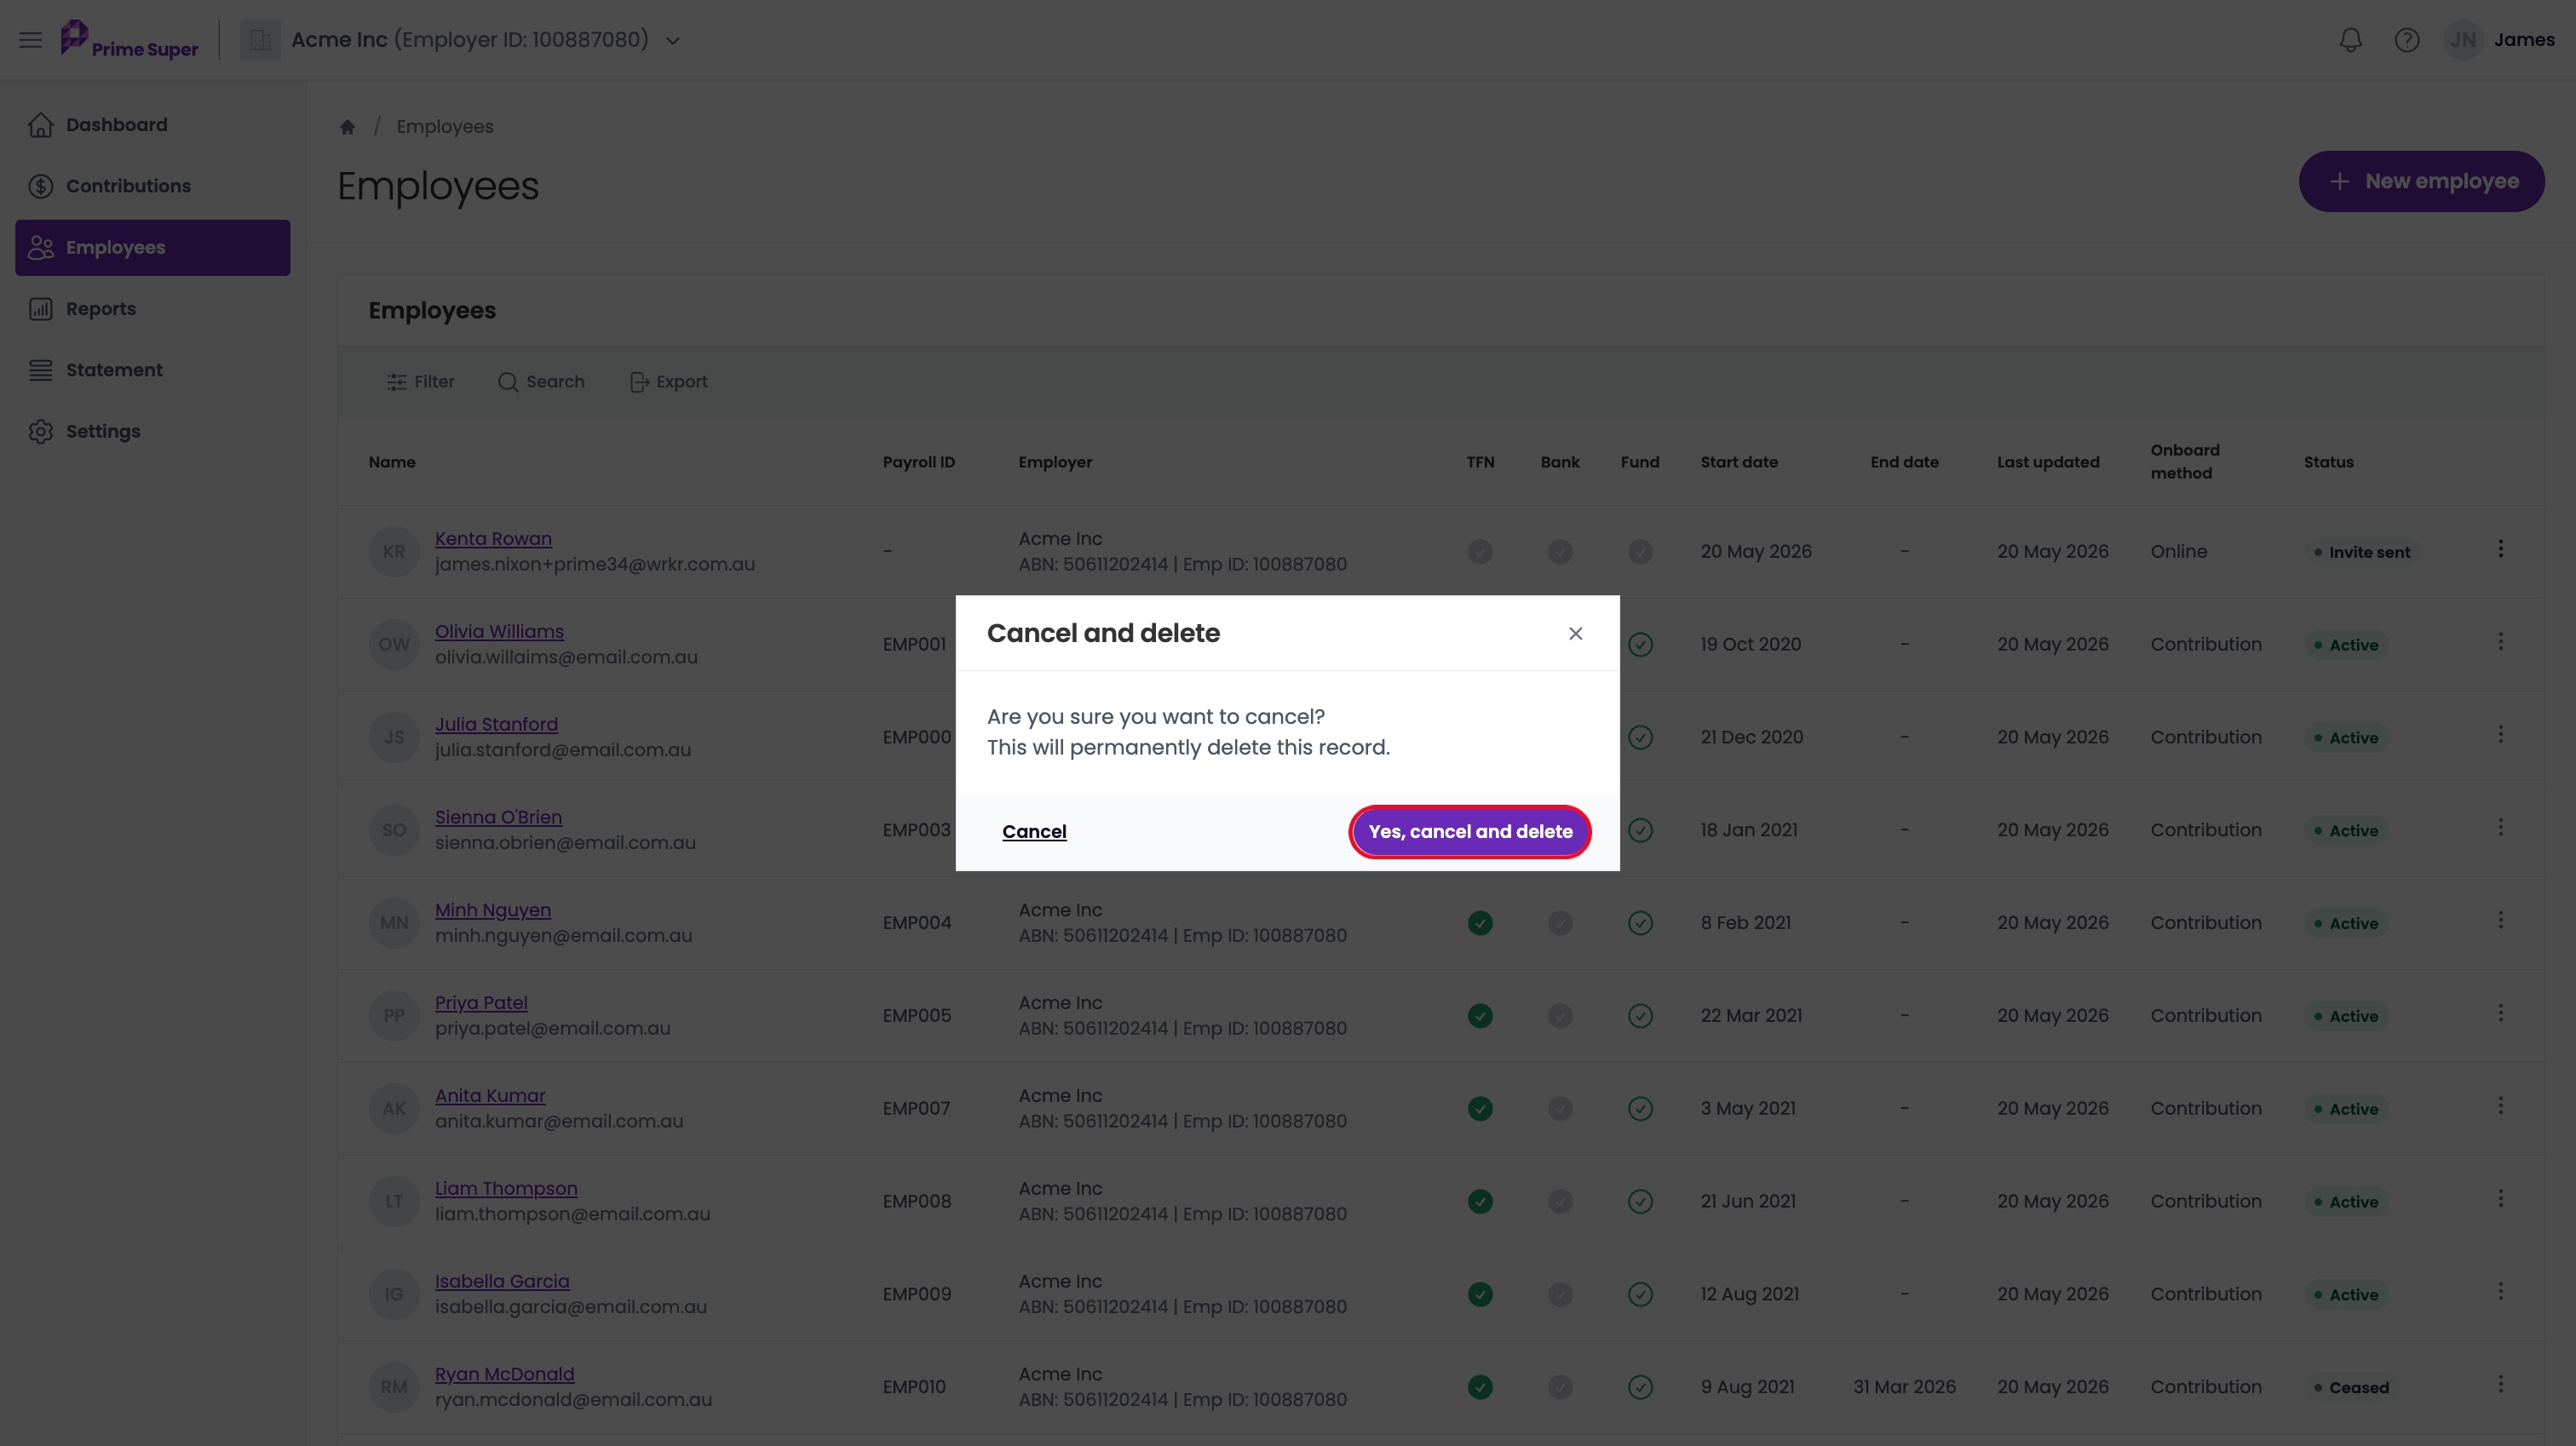Expand the Acme Inc employer dropdown
2576x1446 pixels.
tap(673, 41)
